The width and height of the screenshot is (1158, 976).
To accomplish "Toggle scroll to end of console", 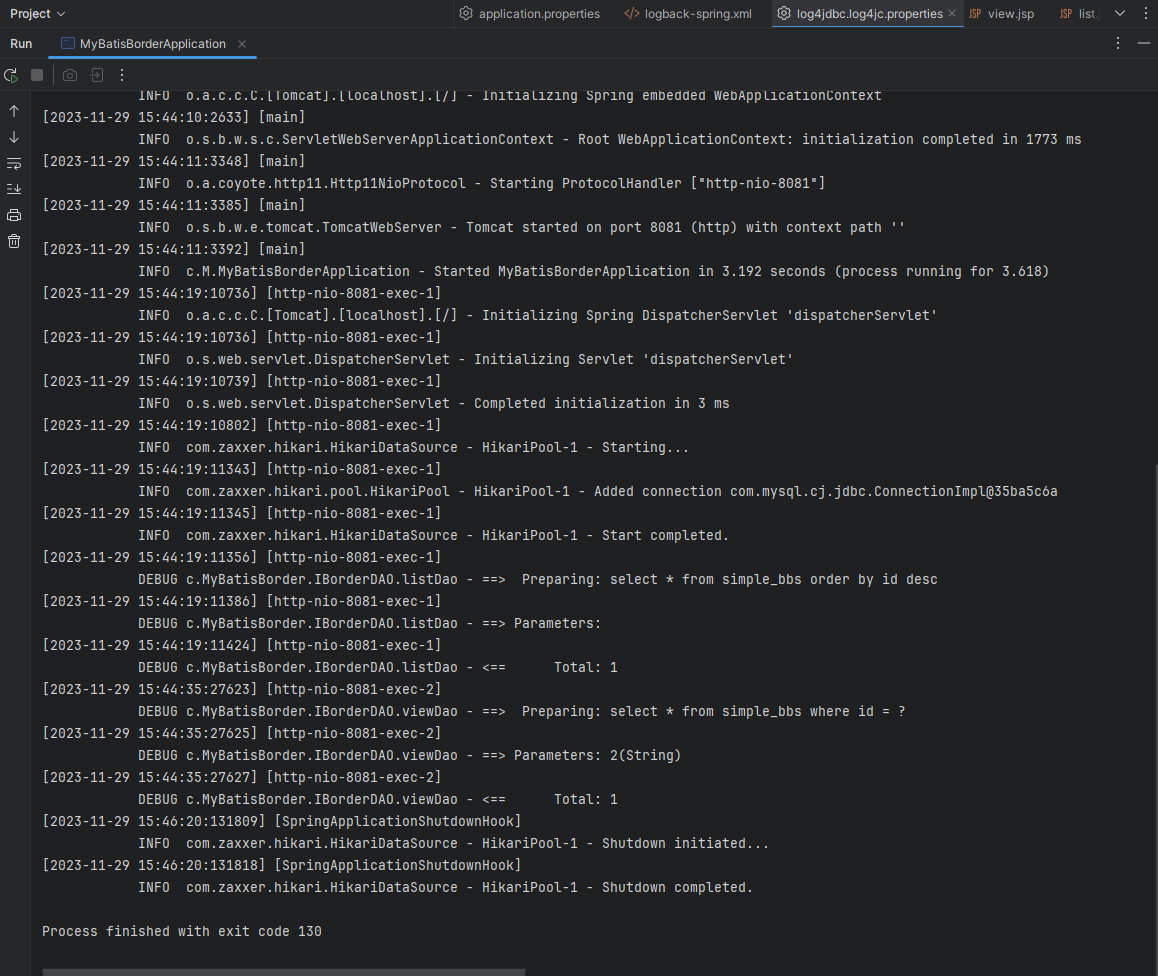I will tap(14, 189).
